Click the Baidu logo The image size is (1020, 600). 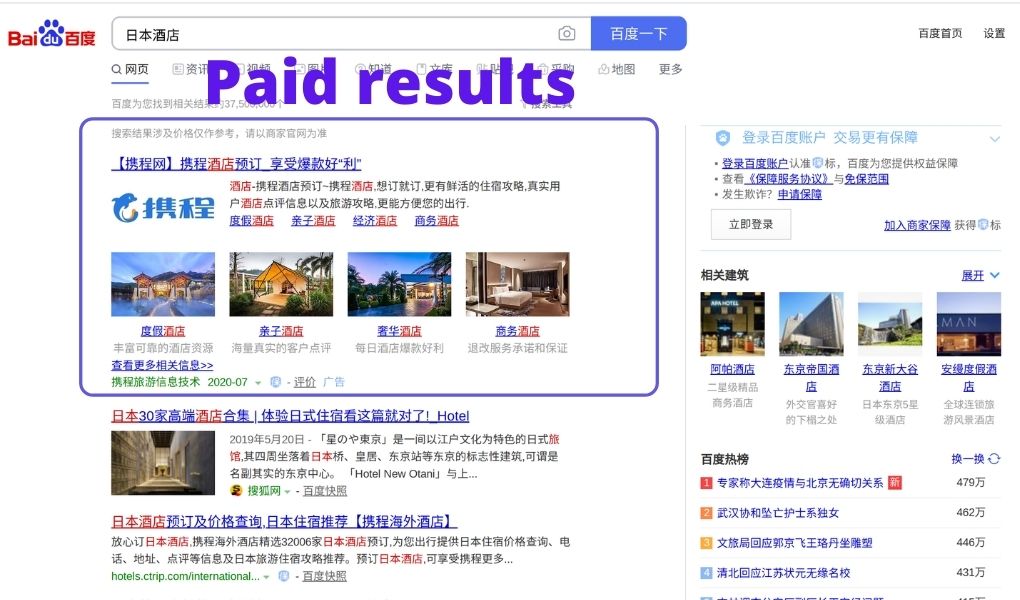(51, 34)
